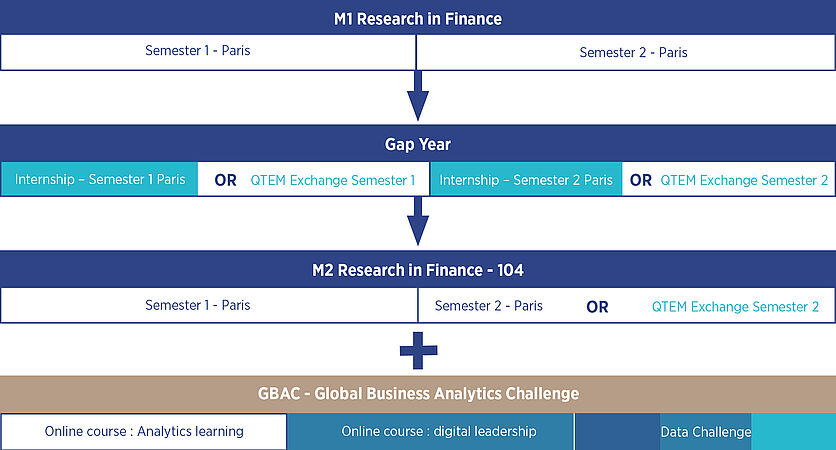Image resolution: width=836 pixels, height=450 pixels.
Task: Click the Gap Year header bar
Action: pos(418,144)
